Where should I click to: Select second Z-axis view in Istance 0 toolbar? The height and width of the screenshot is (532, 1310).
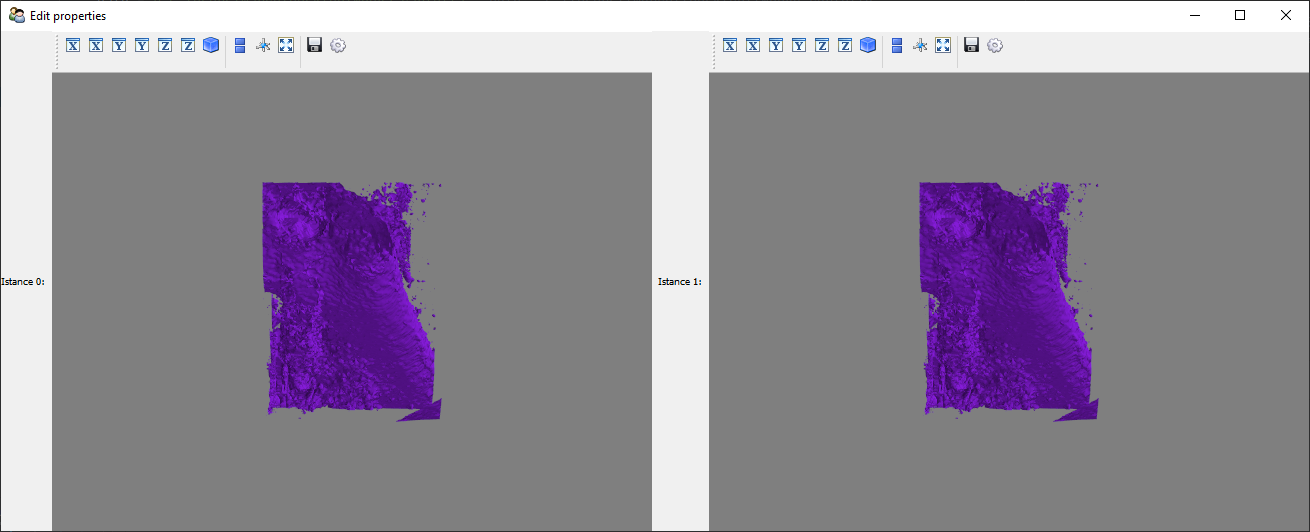click(188, 45)
